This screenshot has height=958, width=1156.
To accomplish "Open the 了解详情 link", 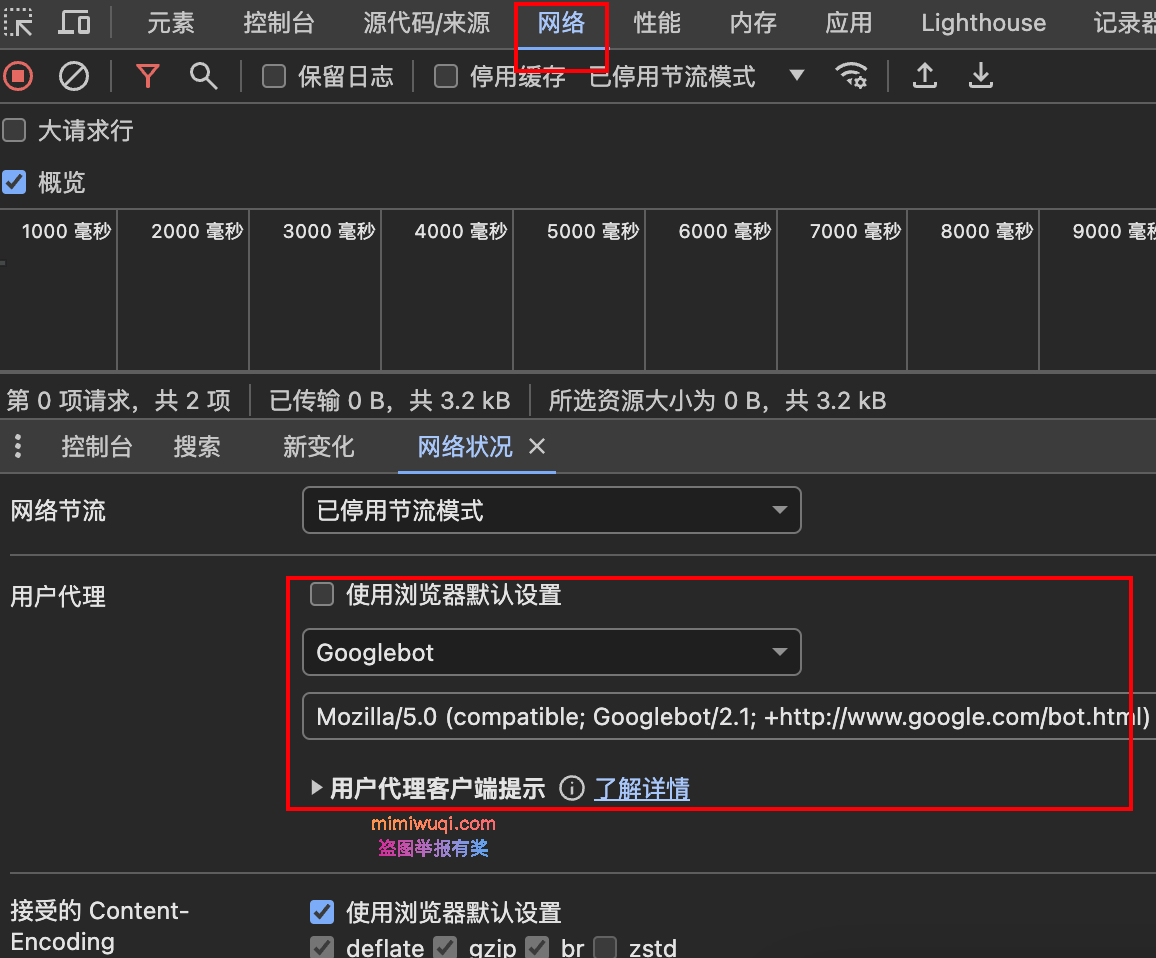I will click(641, 788).
